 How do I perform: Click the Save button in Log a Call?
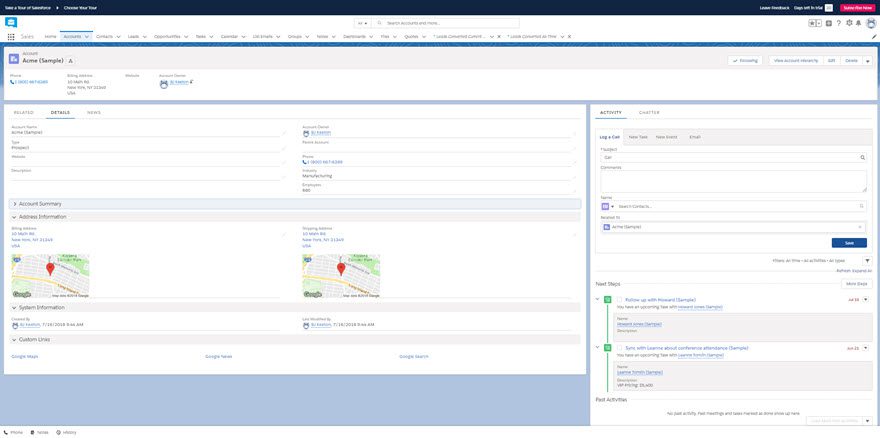click(x=848, y=243)
